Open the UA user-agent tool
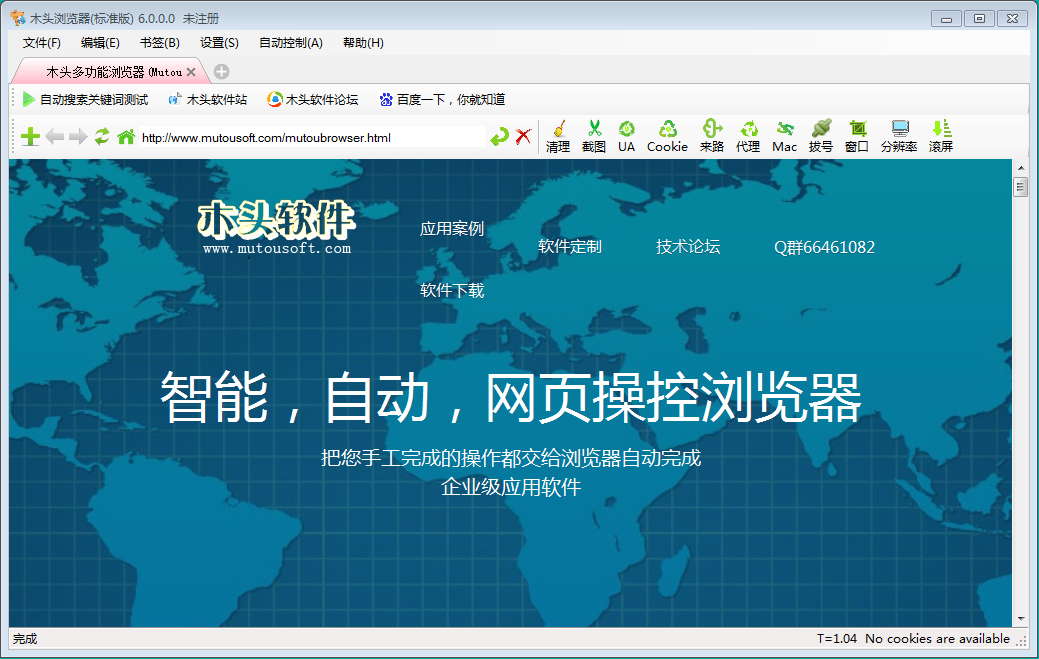The image size is (1039, 659). [x=626, y=136]
